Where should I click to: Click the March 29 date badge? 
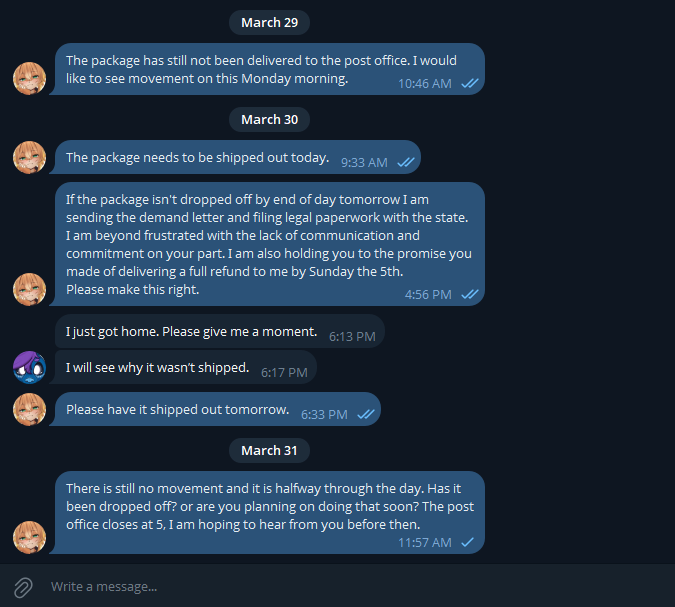pyautogui.click(x=269, y=22)
